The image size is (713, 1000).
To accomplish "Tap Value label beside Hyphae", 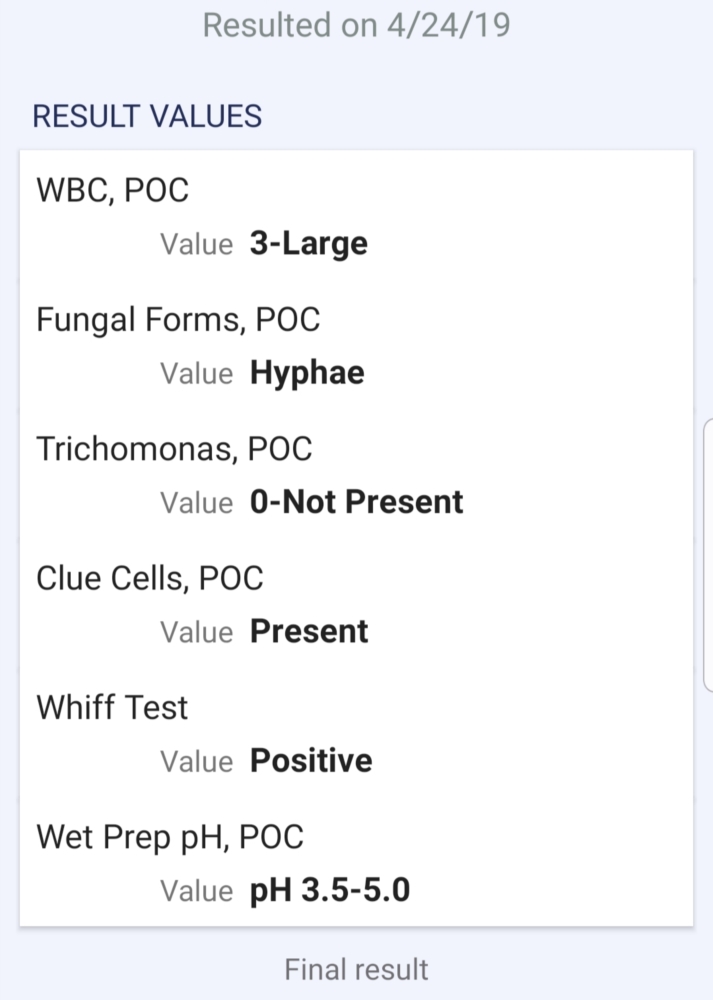I will pyautogui.click(x=196, y=374).
